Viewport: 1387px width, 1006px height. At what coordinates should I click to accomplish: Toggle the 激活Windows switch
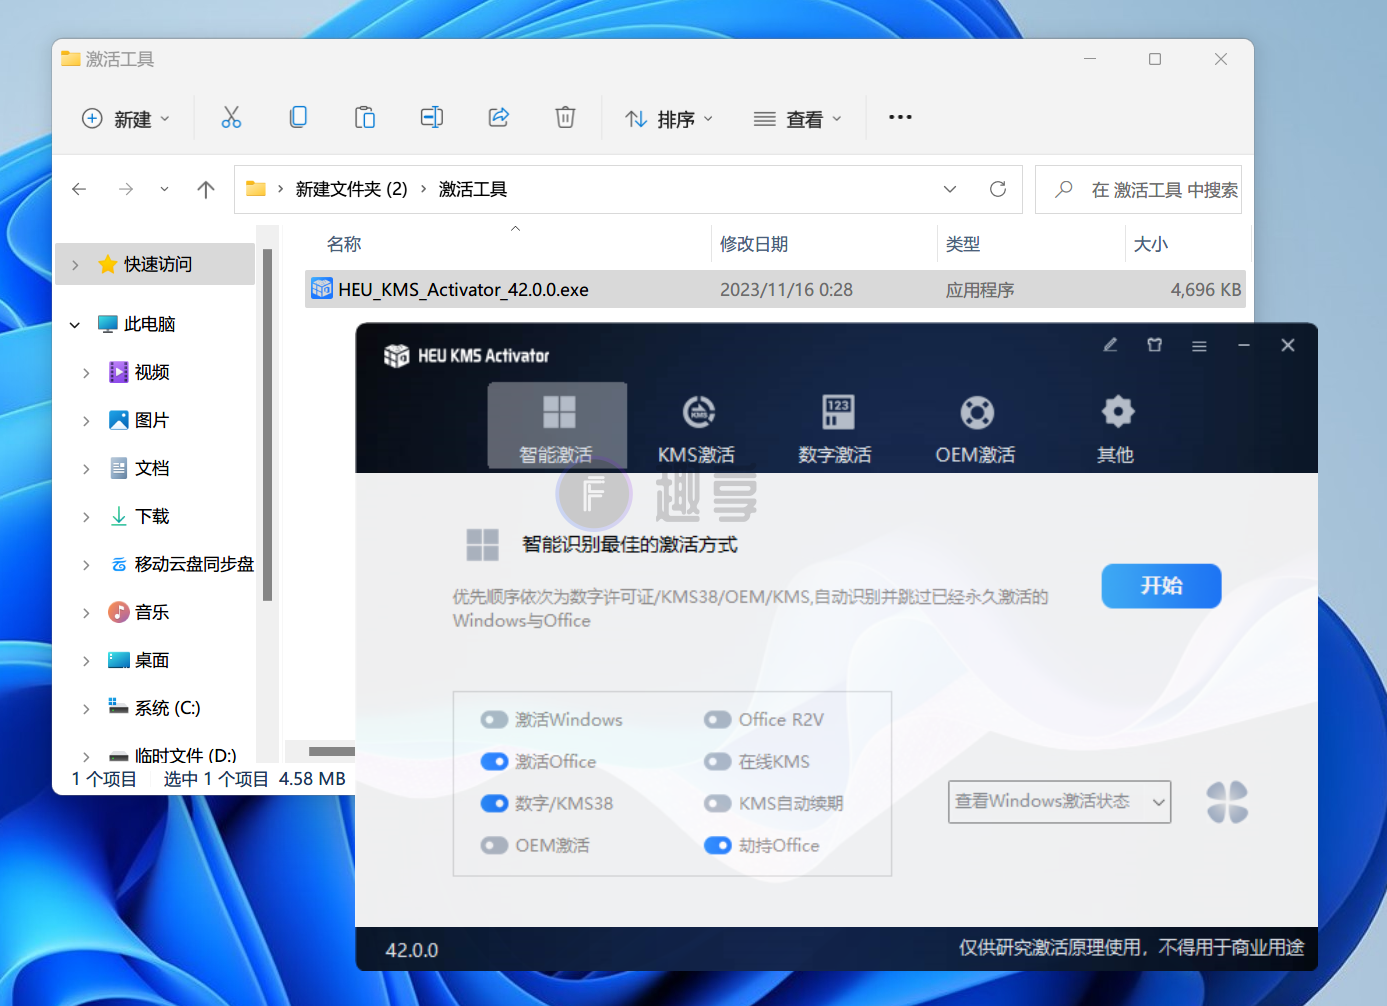coord(494,720)
